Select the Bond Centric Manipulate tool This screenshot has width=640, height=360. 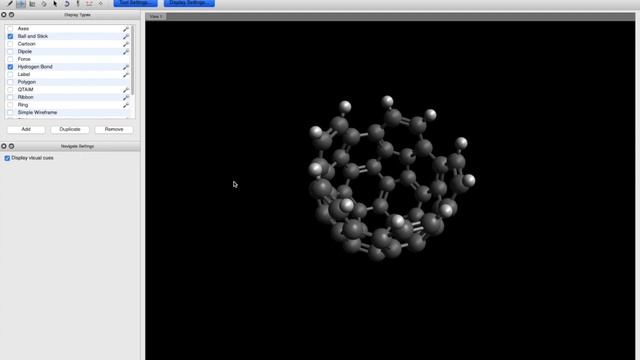coord(32,3)
